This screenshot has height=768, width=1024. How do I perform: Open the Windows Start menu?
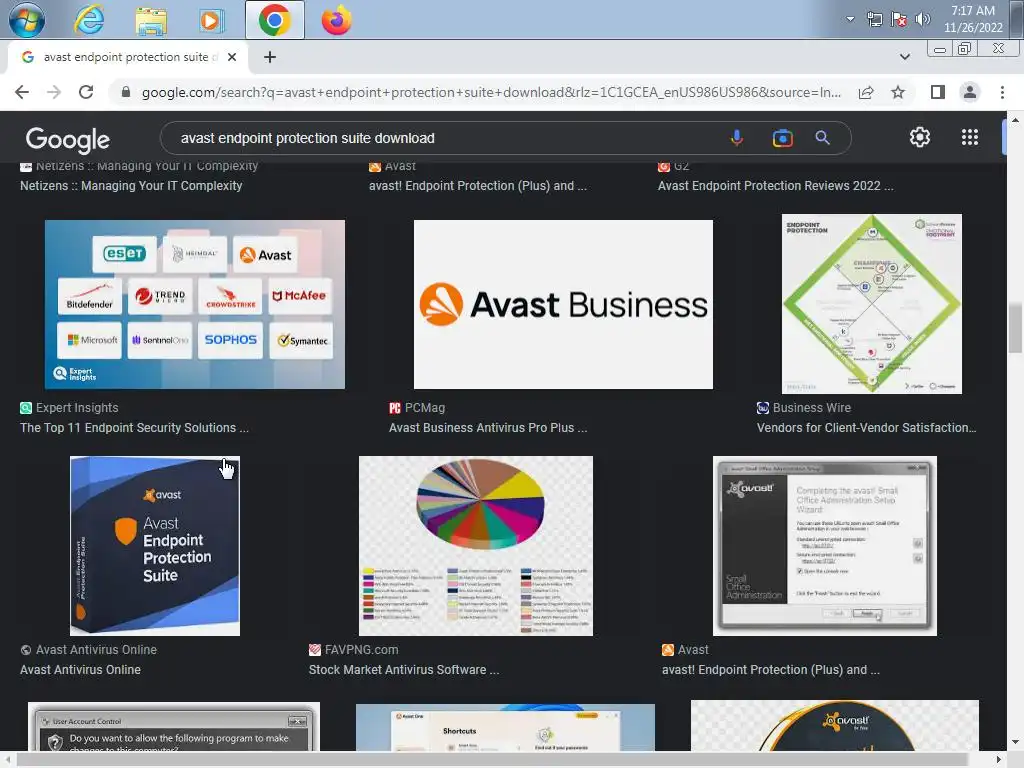point(26,20)
